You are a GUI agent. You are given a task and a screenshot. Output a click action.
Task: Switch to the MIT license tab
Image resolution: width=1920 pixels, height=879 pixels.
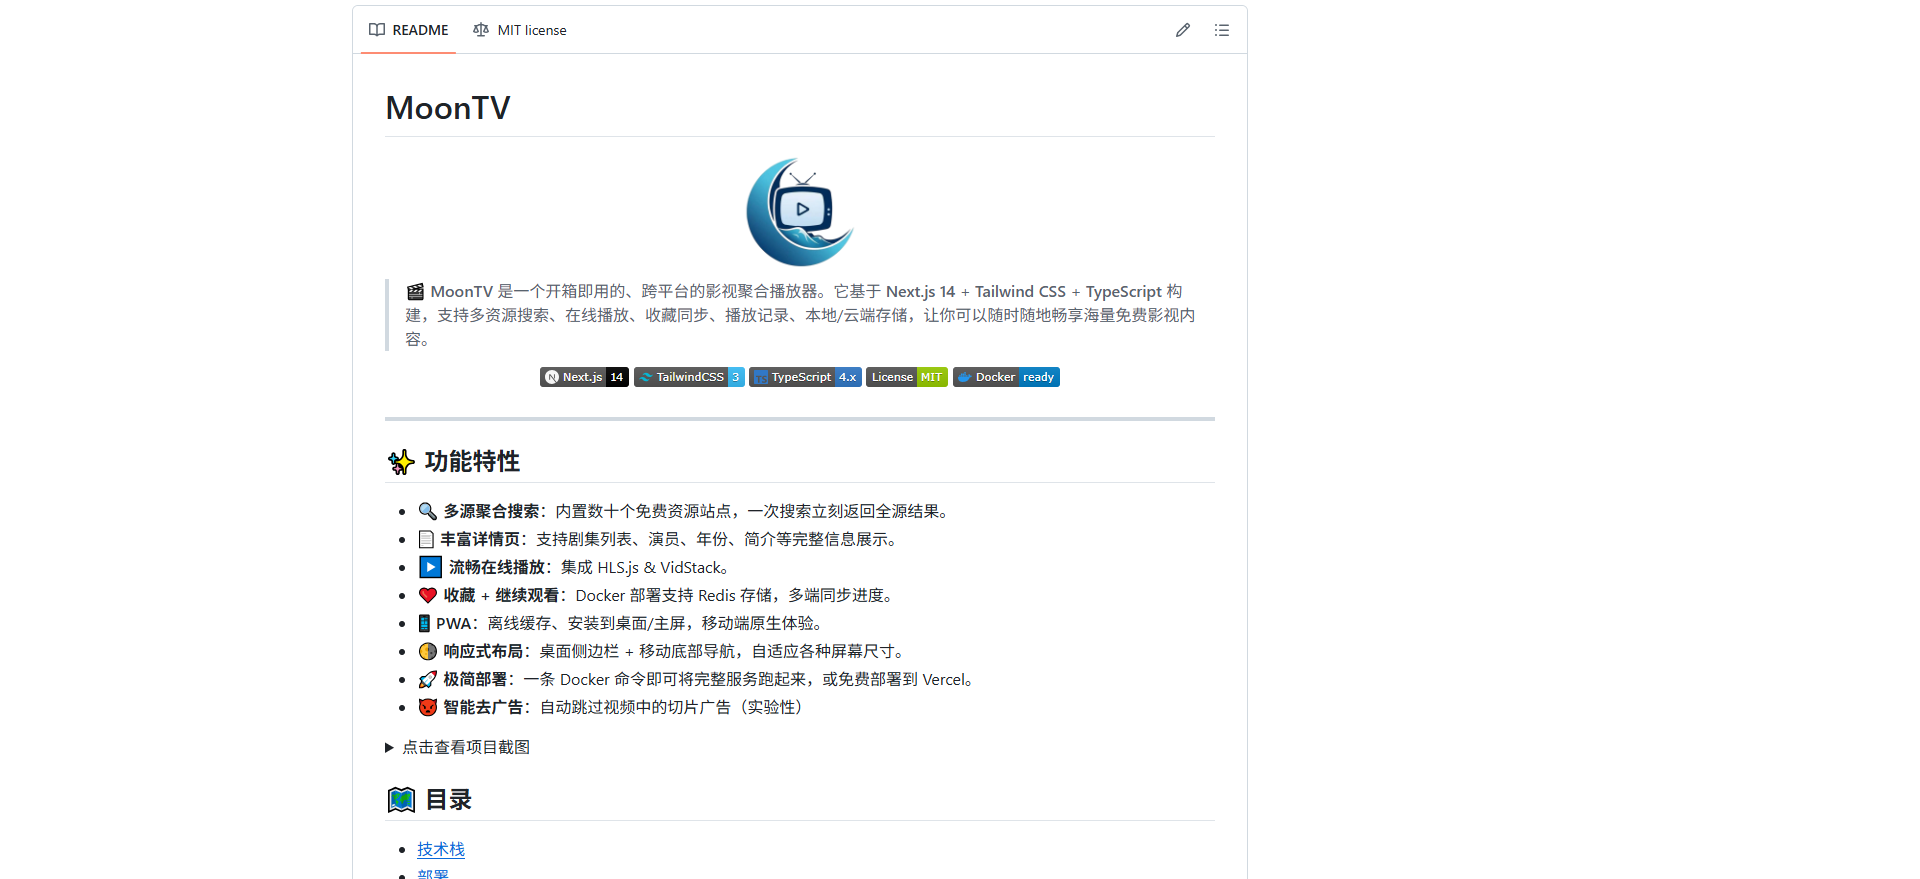coord(520,30)
